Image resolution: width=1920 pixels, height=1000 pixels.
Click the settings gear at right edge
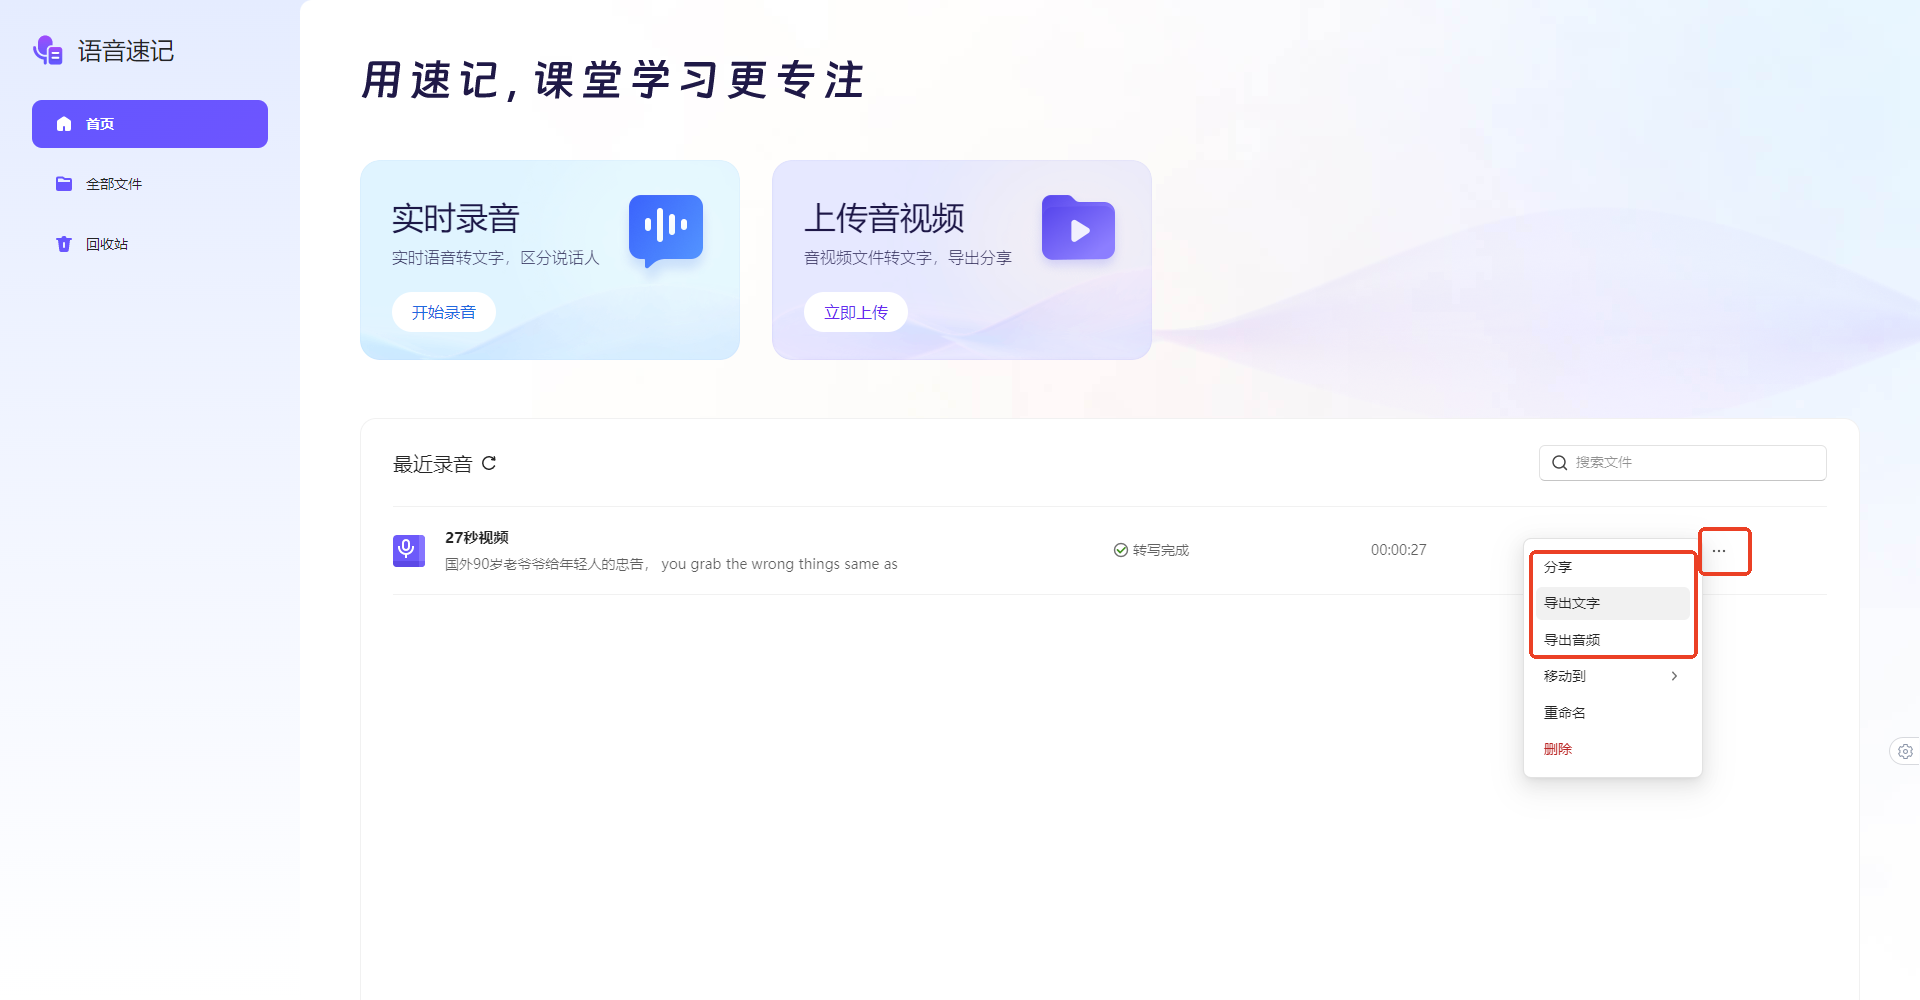[1905, 751]
